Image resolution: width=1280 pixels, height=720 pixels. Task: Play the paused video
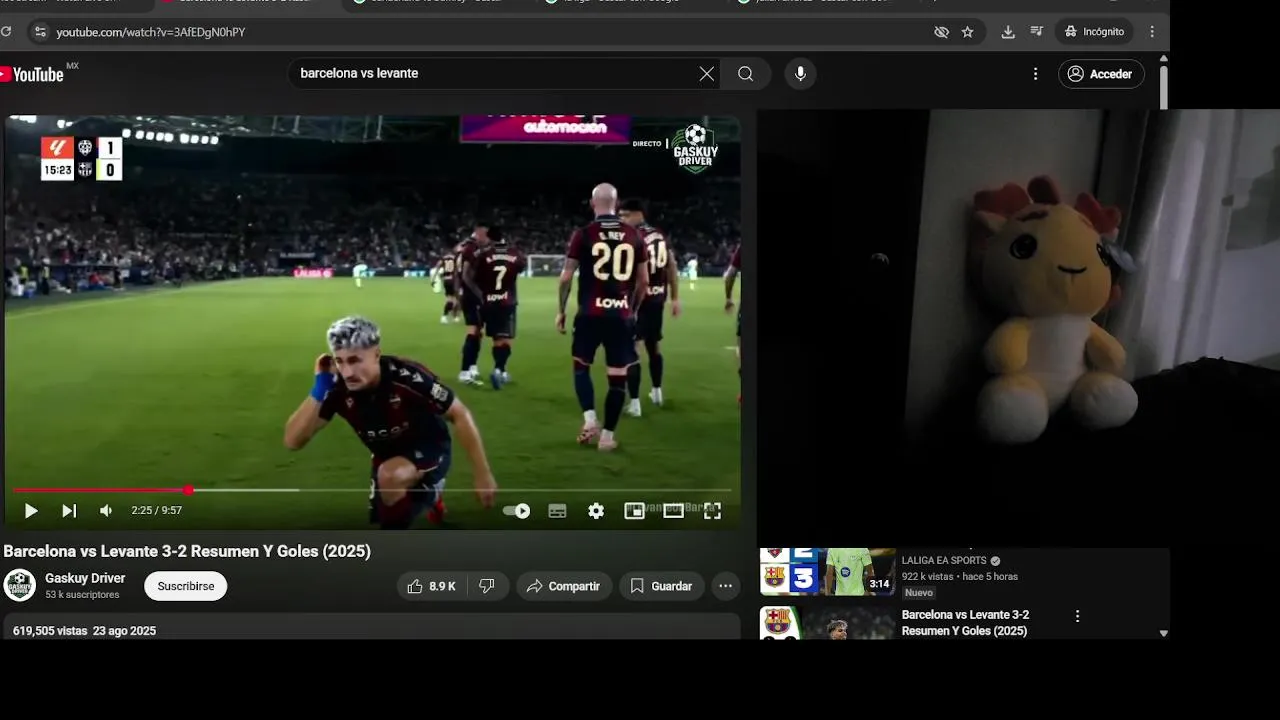(x=31, y=511)
